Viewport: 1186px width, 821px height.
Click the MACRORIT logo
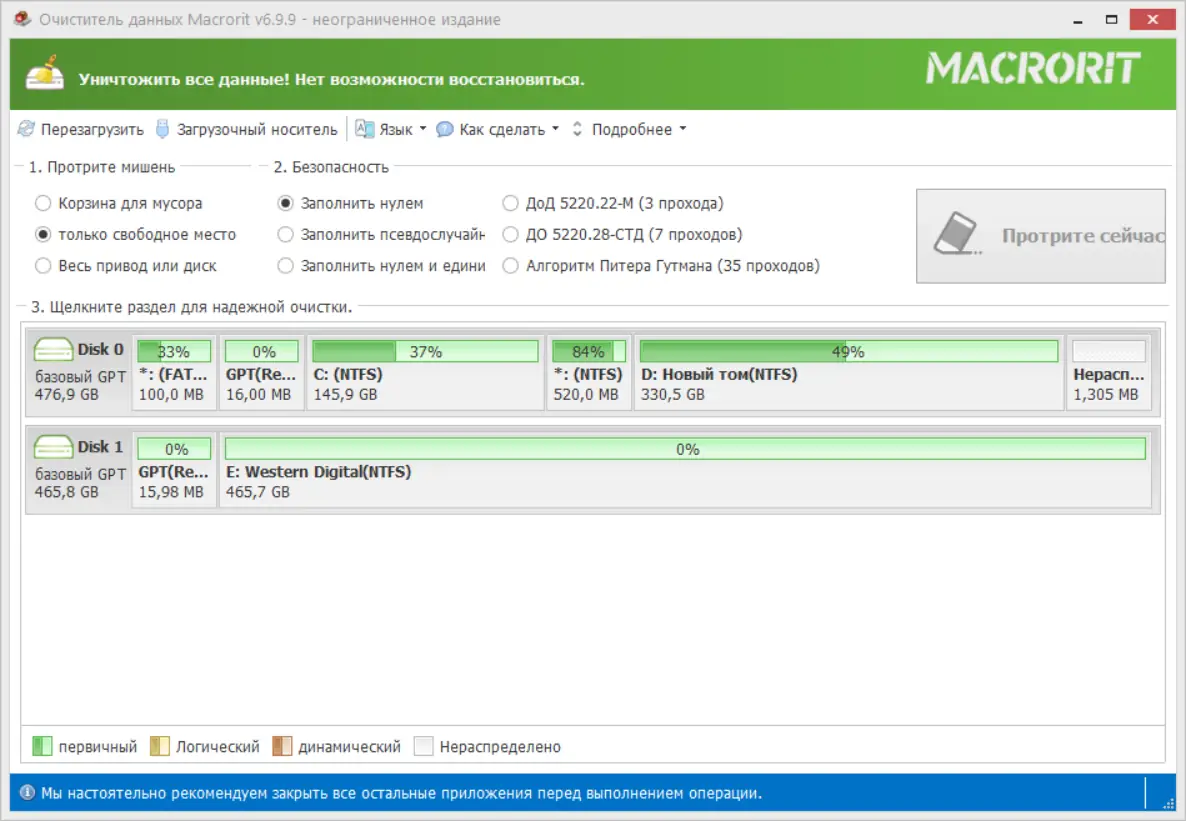(1032, 69)
